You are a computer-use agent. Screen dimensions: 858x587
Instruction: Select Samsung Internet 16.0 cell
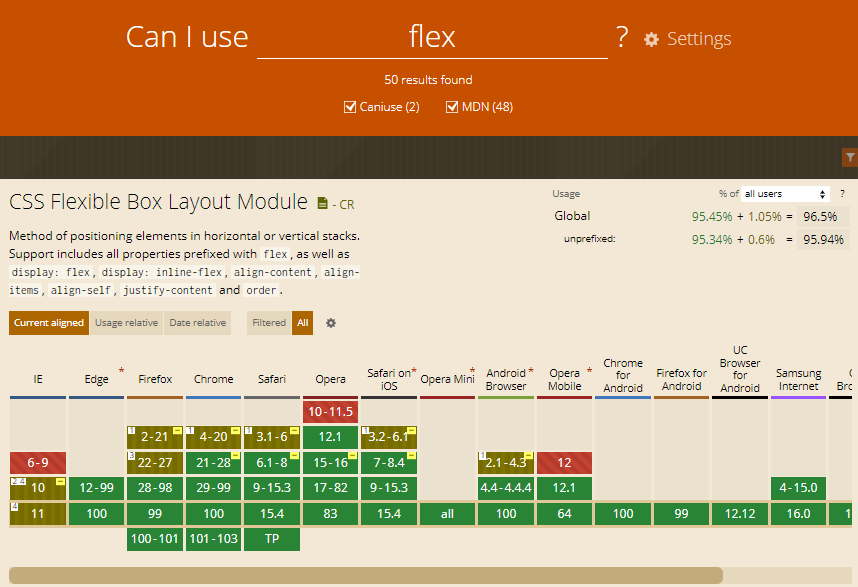click(x=799, y=514)
